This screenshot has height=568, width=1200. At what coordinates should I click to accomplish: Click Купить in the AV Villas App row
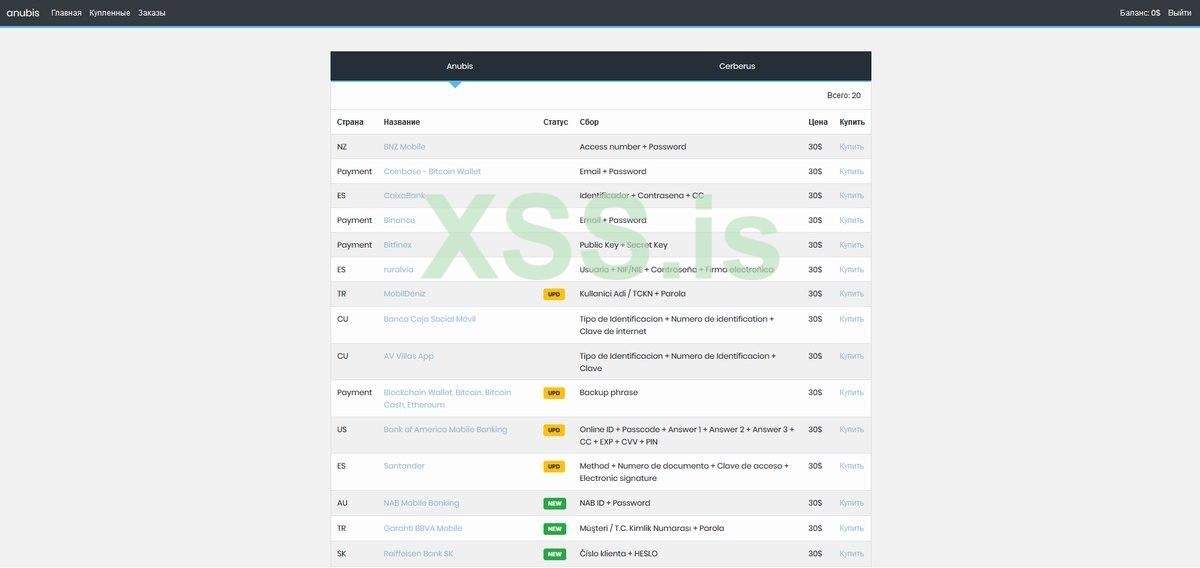(851, 356)
